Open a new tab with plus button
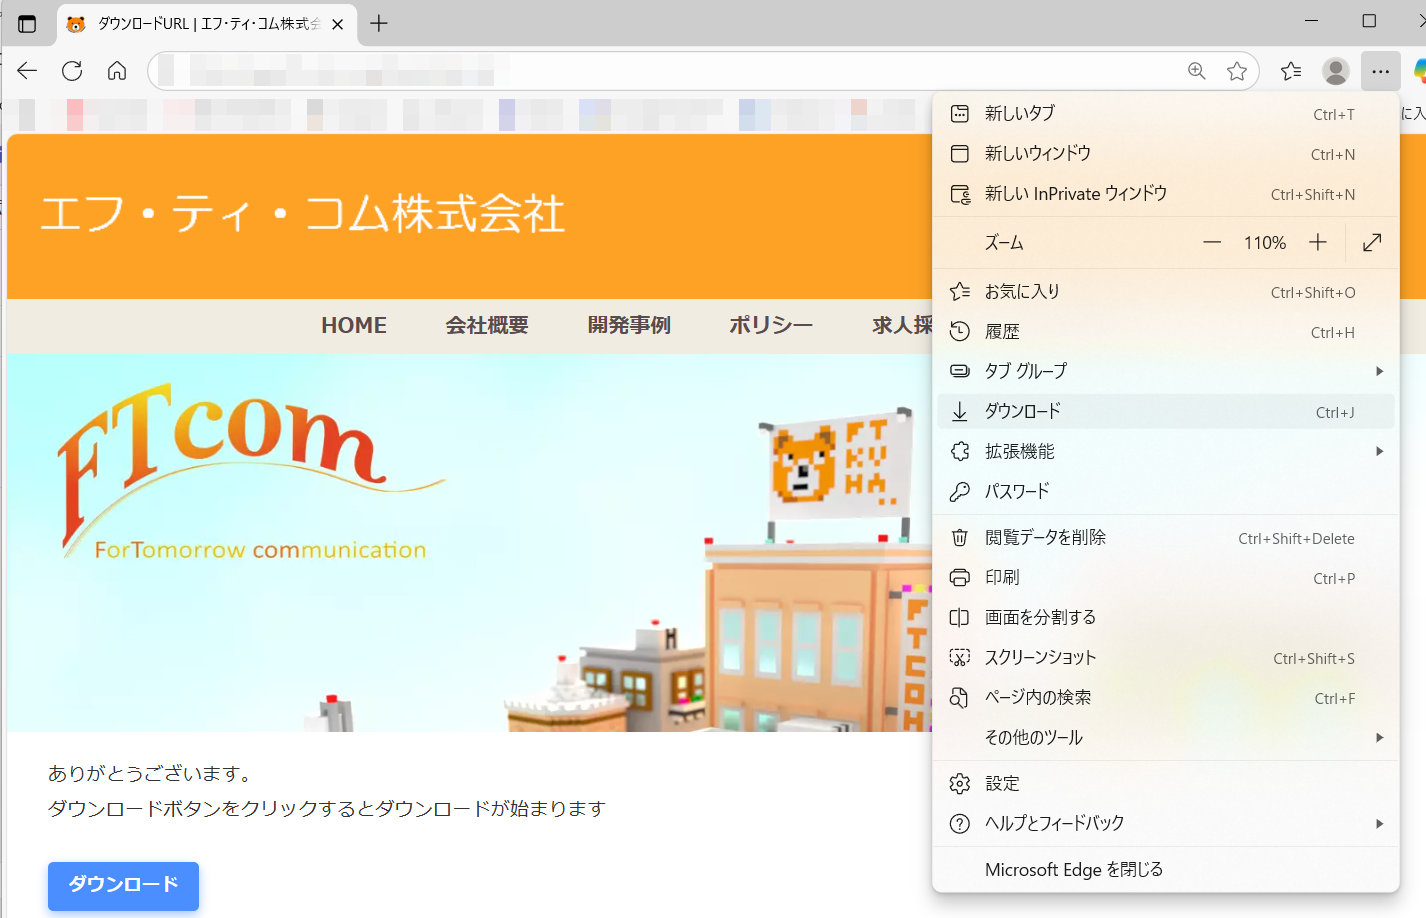Image resolution: width=1426 pixels, height=918 pixels. (379, 24)
